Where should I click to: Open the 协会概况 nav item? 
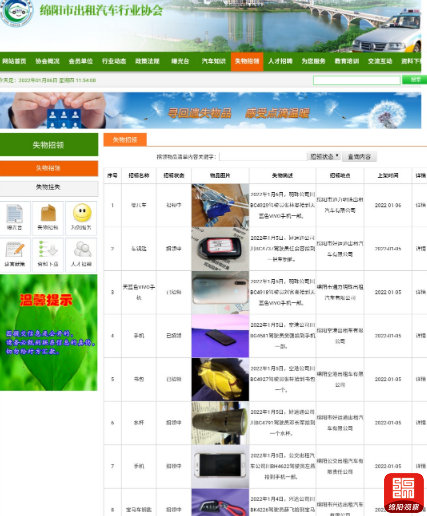(x=47, y=61)
